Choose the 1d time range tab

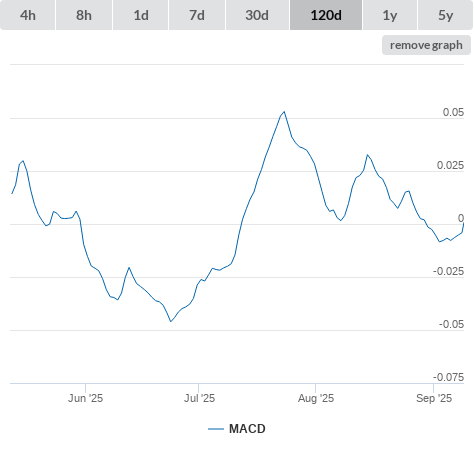coord(141,15)
